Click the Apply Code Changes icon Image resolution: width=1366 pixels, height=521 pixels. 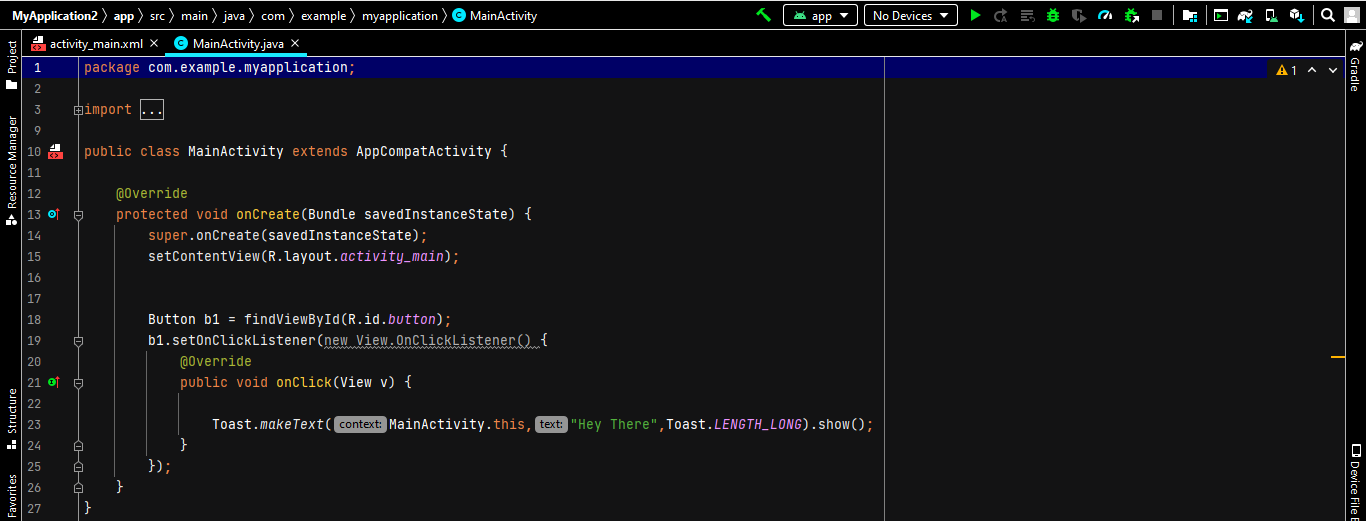click(x=1027, y=15)
